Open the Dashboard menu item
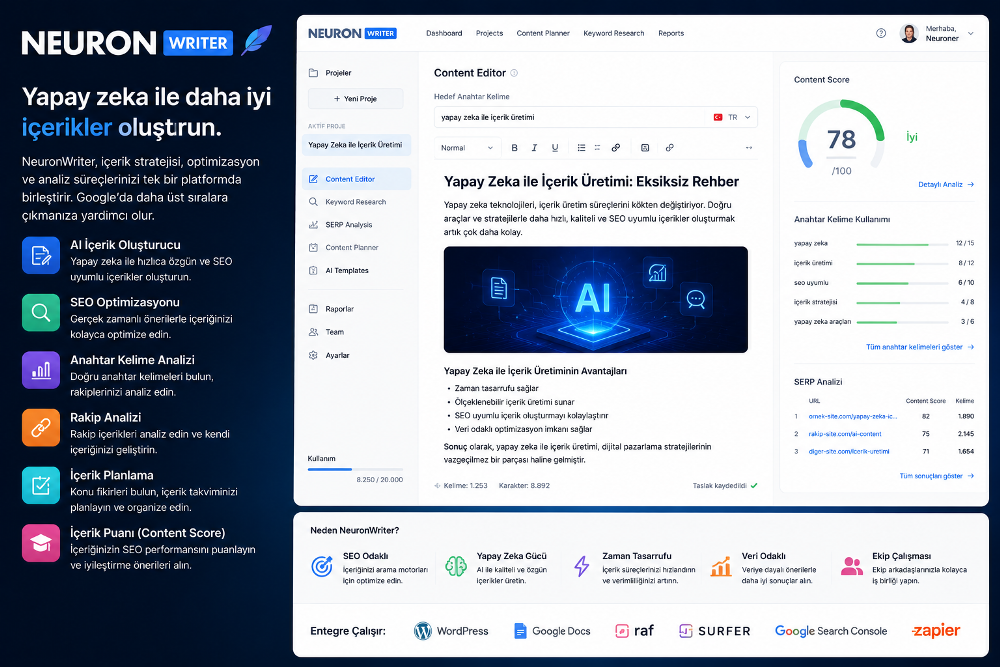 coord(444,33)
